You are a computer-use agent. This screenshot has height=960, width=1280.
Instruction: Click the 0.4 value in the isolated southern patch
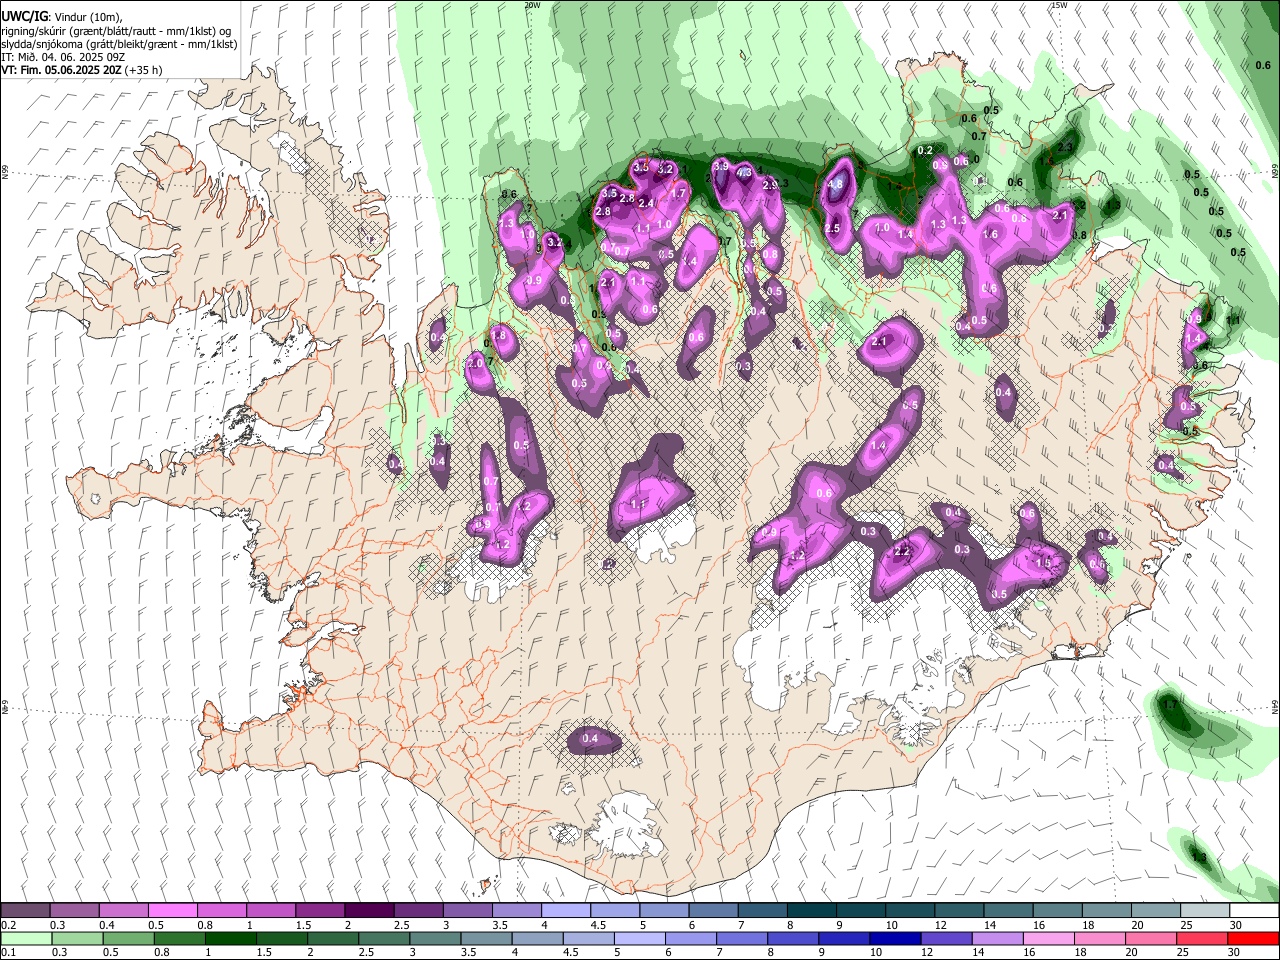point(590,739)
